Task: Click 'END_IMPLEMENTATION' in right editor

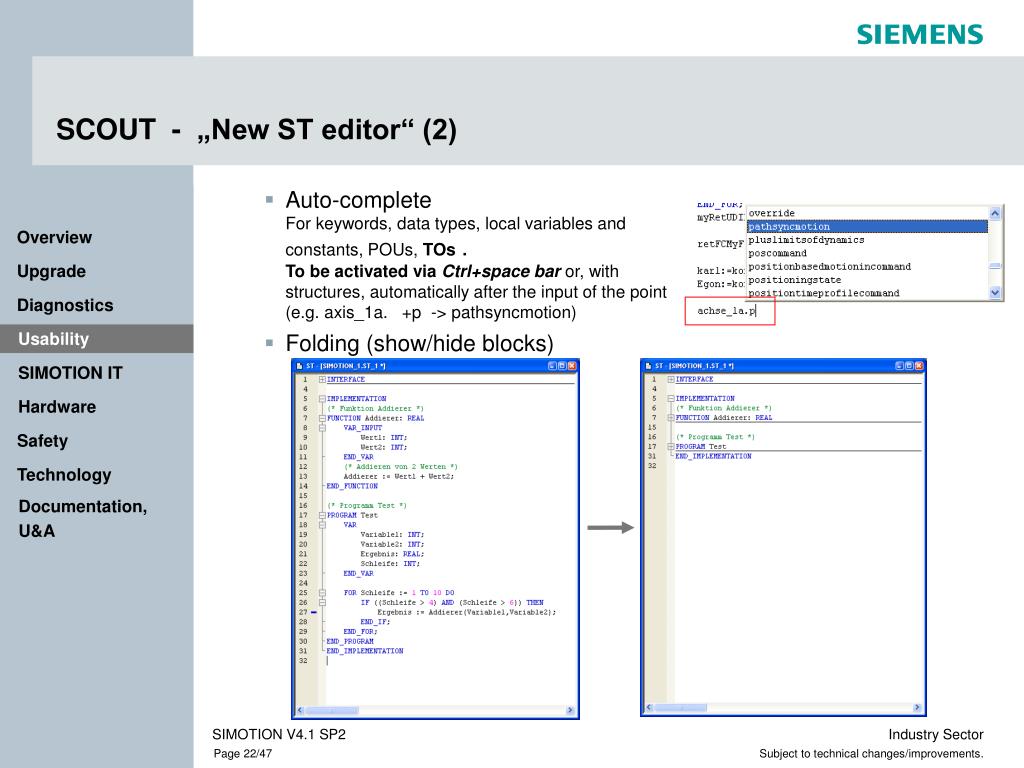Action: pos(713,456)
